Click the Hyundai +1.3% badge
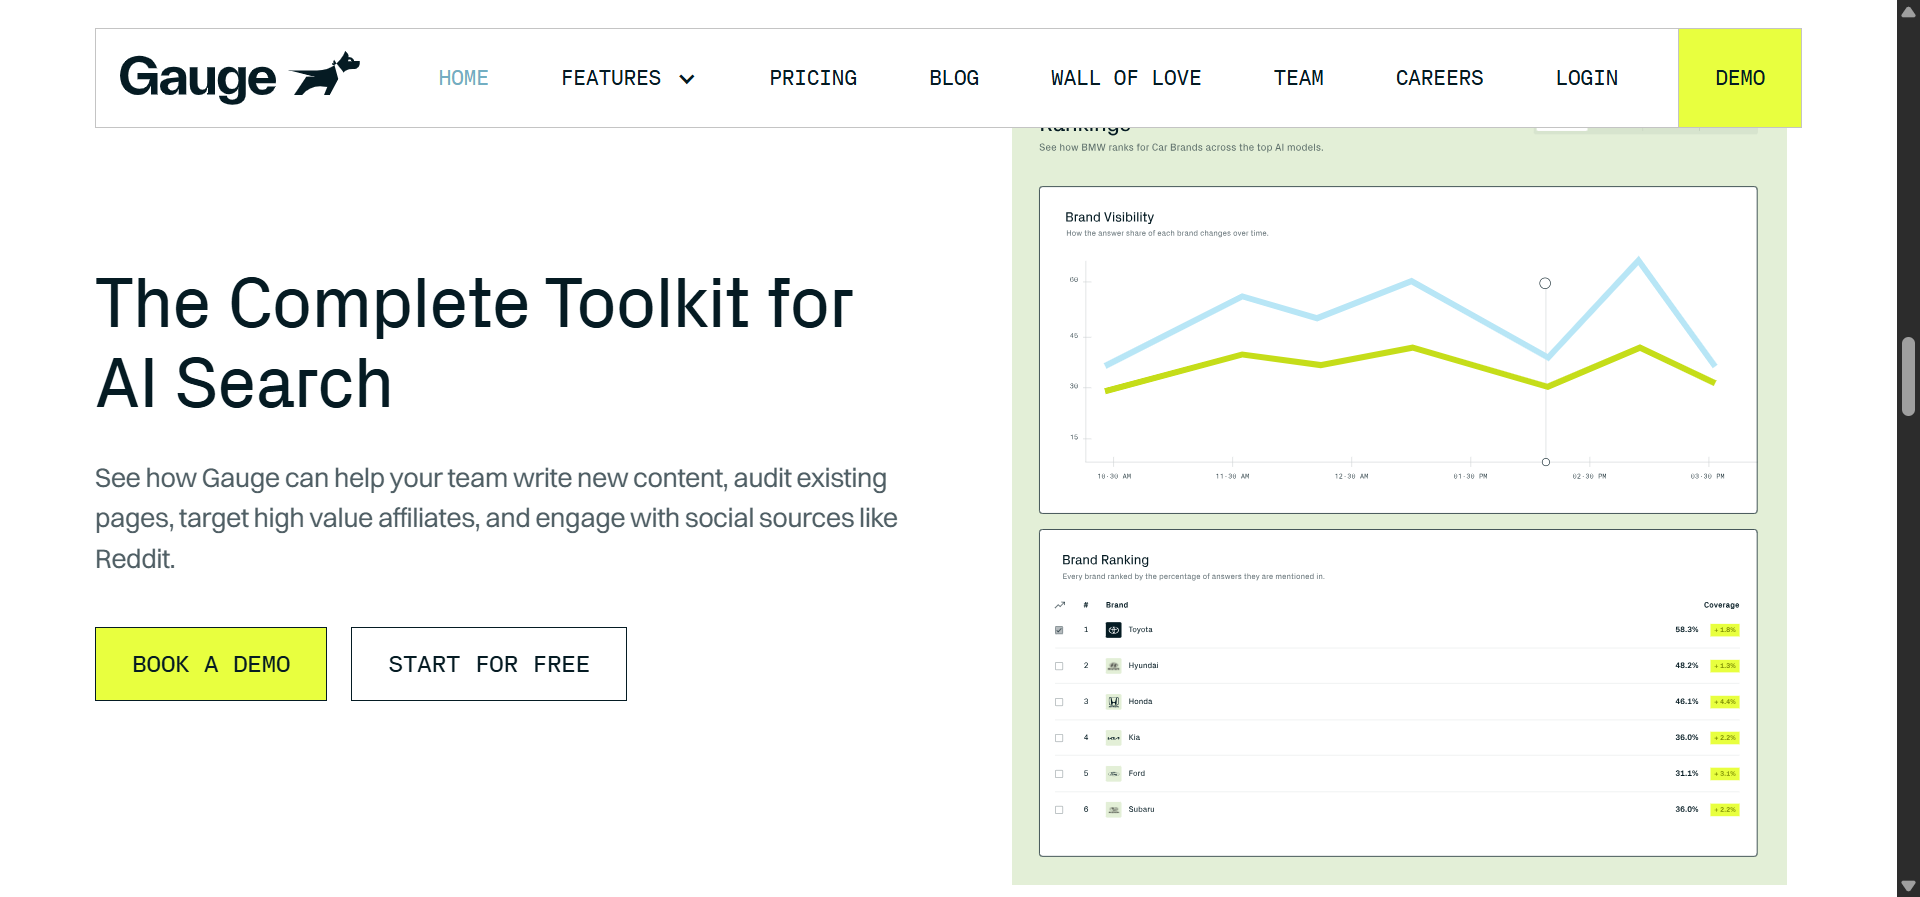1920x897 pixels. 1725,666
